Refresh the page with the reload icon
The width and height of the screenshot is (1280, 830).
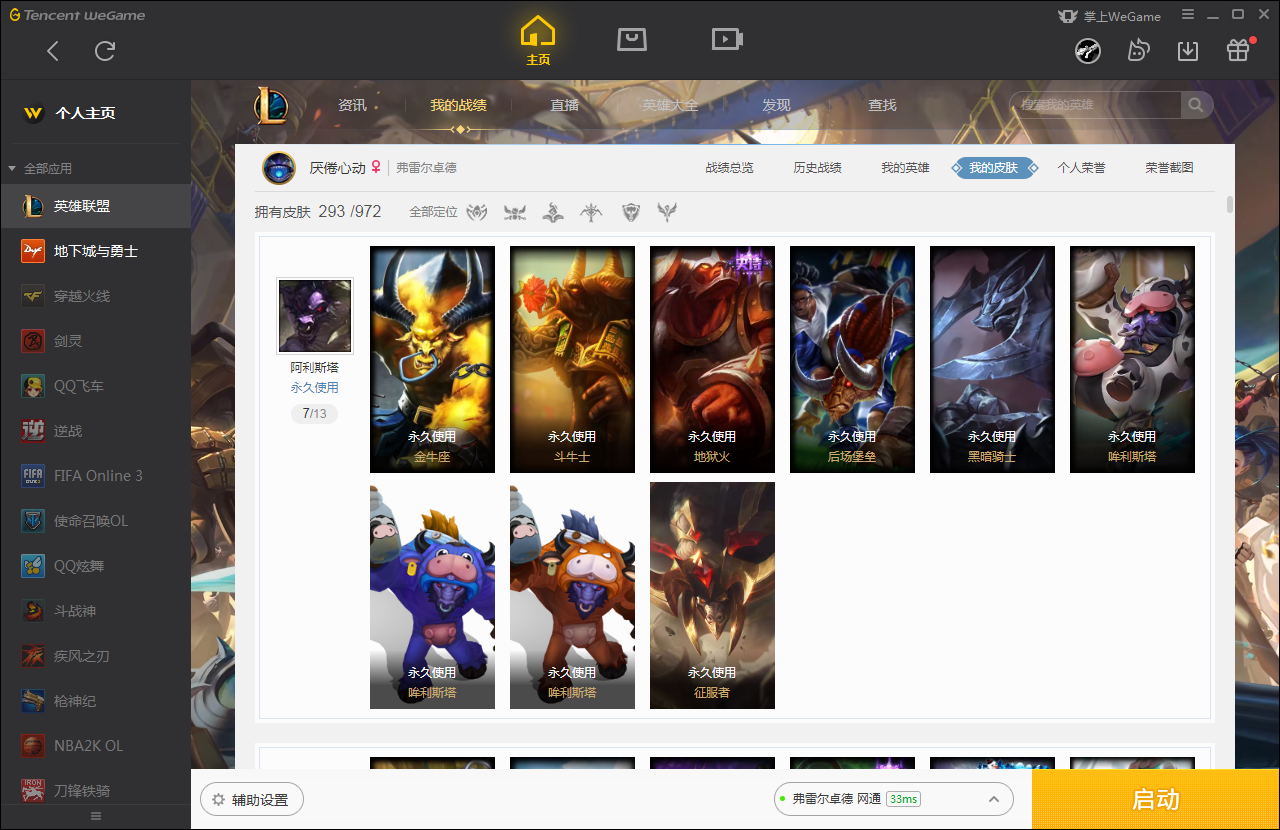tap(105, 51)
